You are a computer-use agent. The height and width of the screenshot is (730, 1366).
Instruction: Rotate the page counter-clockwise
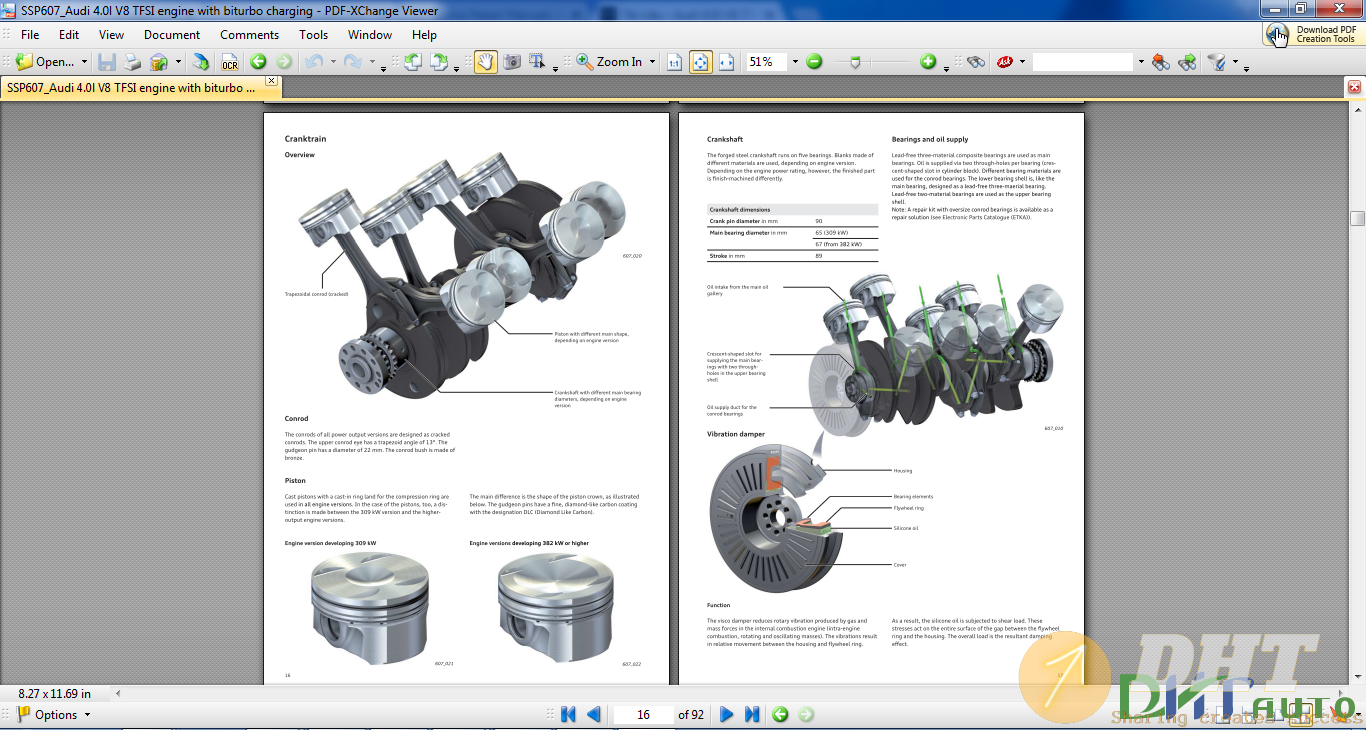412,62
